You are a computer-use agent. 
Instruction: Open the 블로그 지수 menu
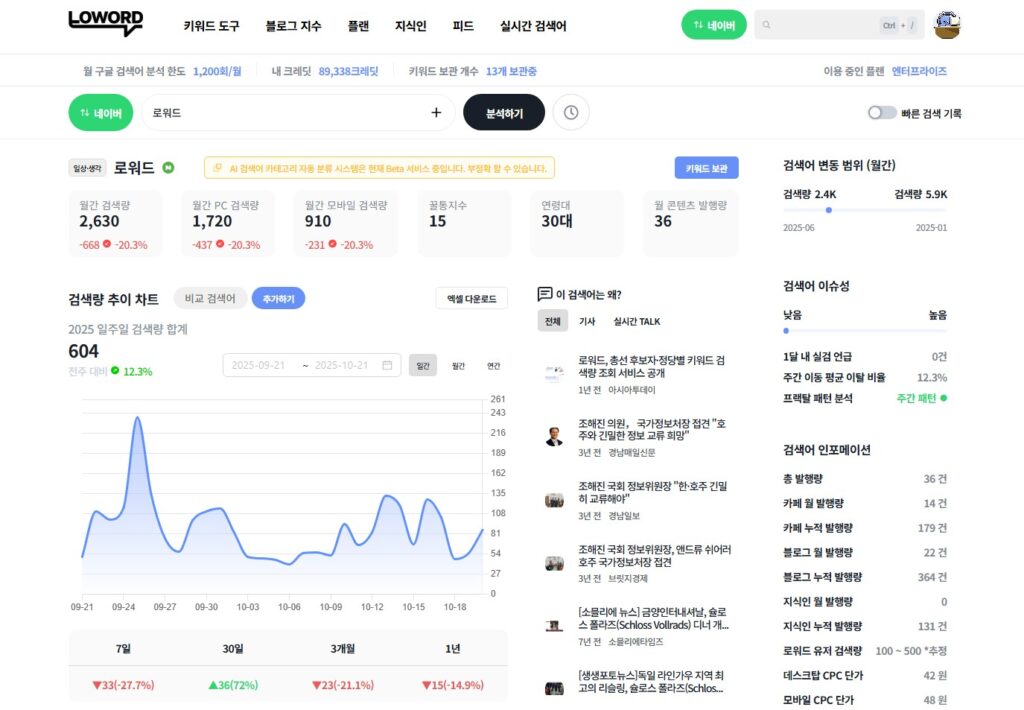pos(293,26)
